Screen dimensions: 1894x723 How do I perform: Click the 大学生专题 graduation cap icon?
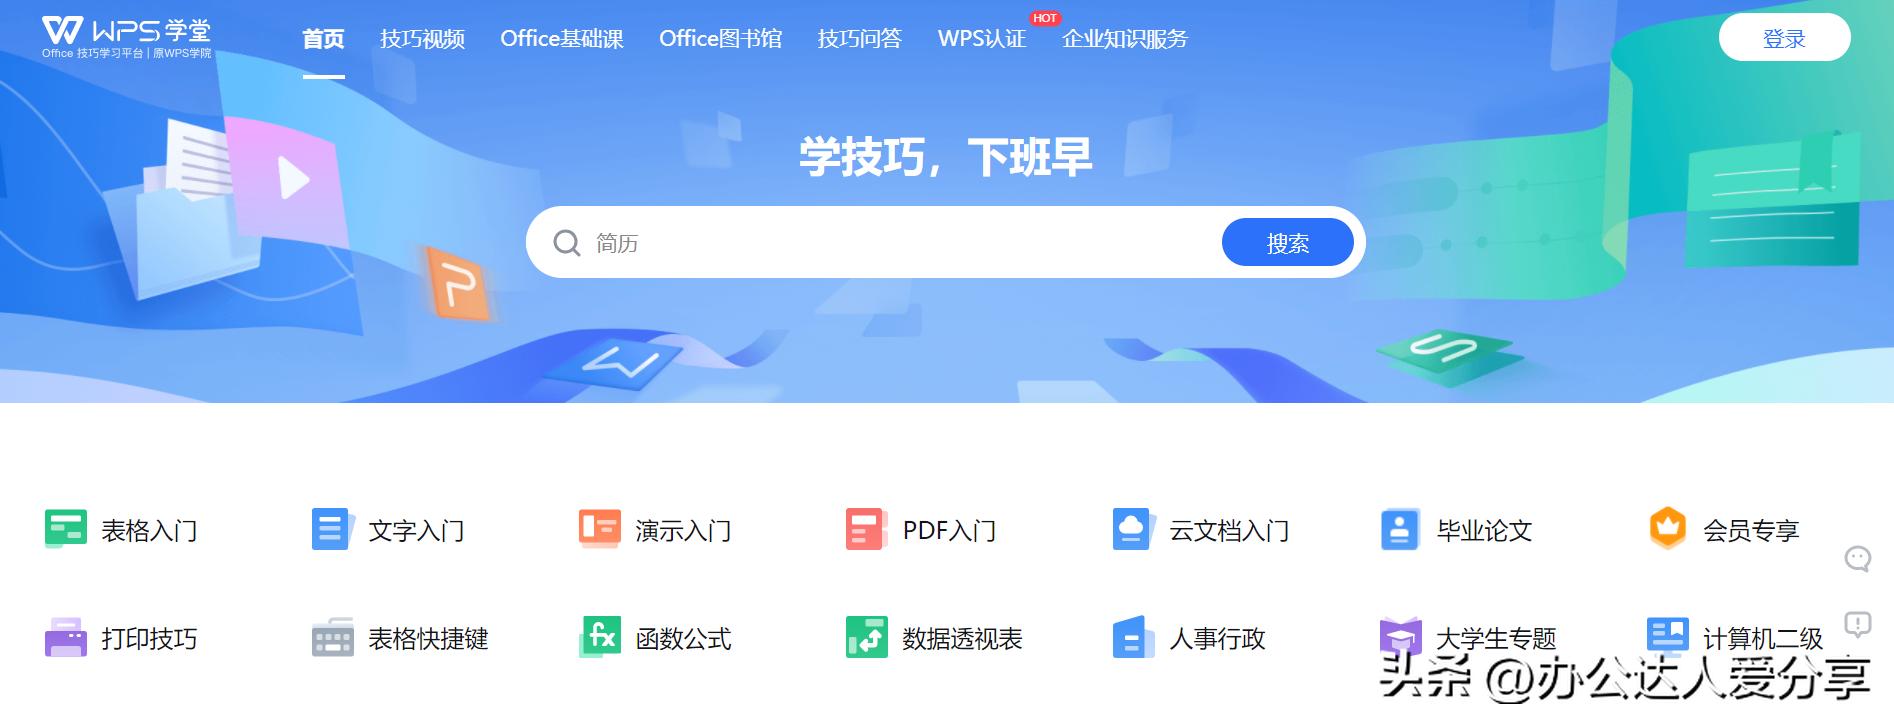1400,637
